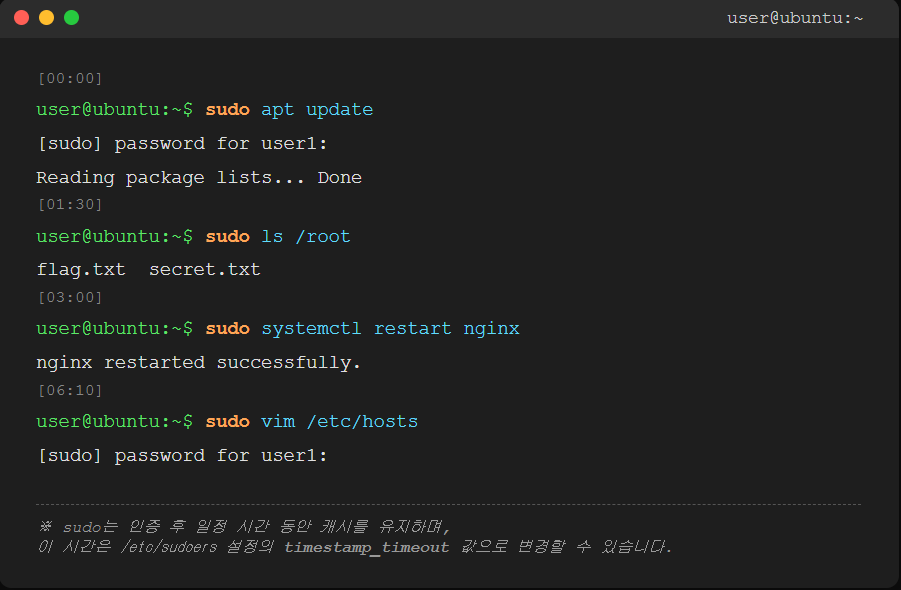The width and height of the screenshot is (901, 590).
Task: Click the window title user@ubuntu:~
Action: (x=795, y=18)
